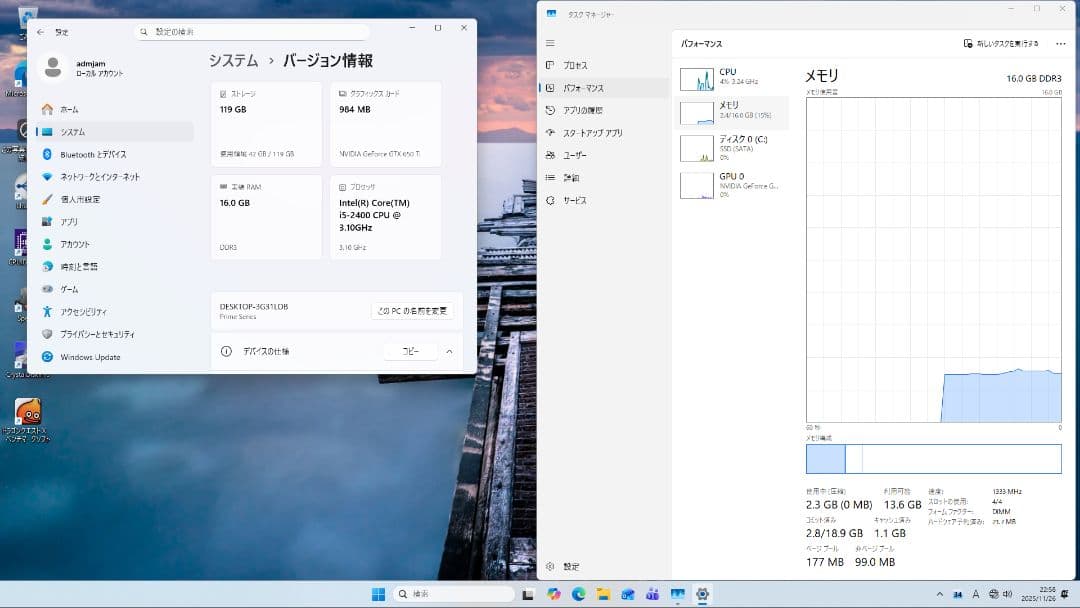Image resolution: width=1080 pixels, height=608 pixels.
Task: Launch Microsoft Edge from the taskbar
Action: click(x=578, y=593)
